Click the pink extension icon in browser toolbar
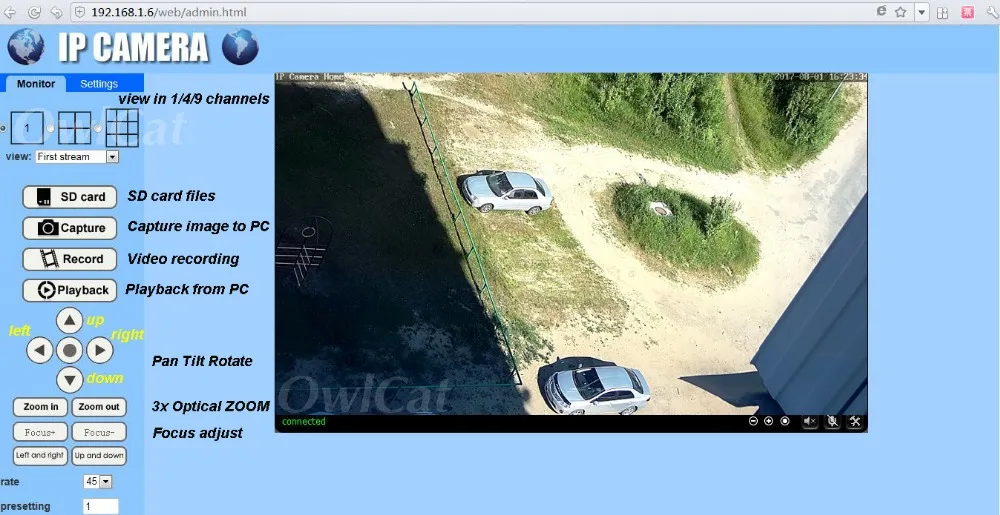Screen dimensions: 1000x515 click(x=967, y=12)
